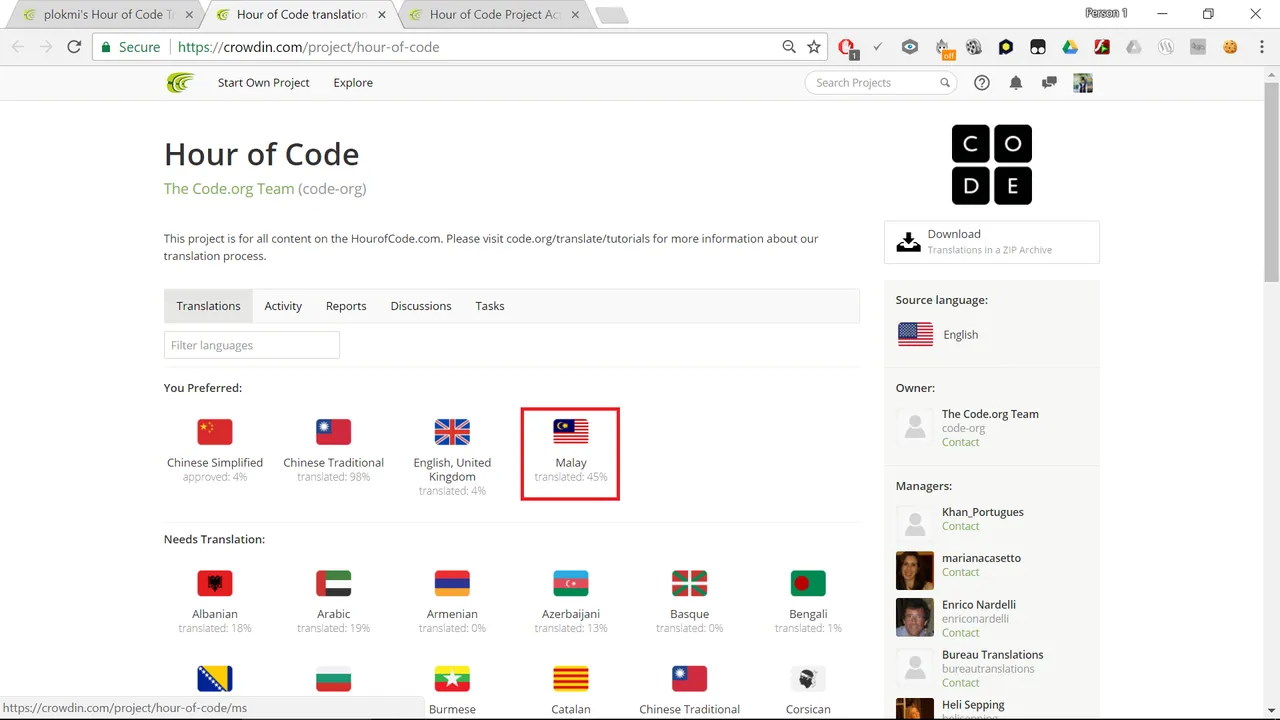Open the help question mark icon

(x=982, y=83)
